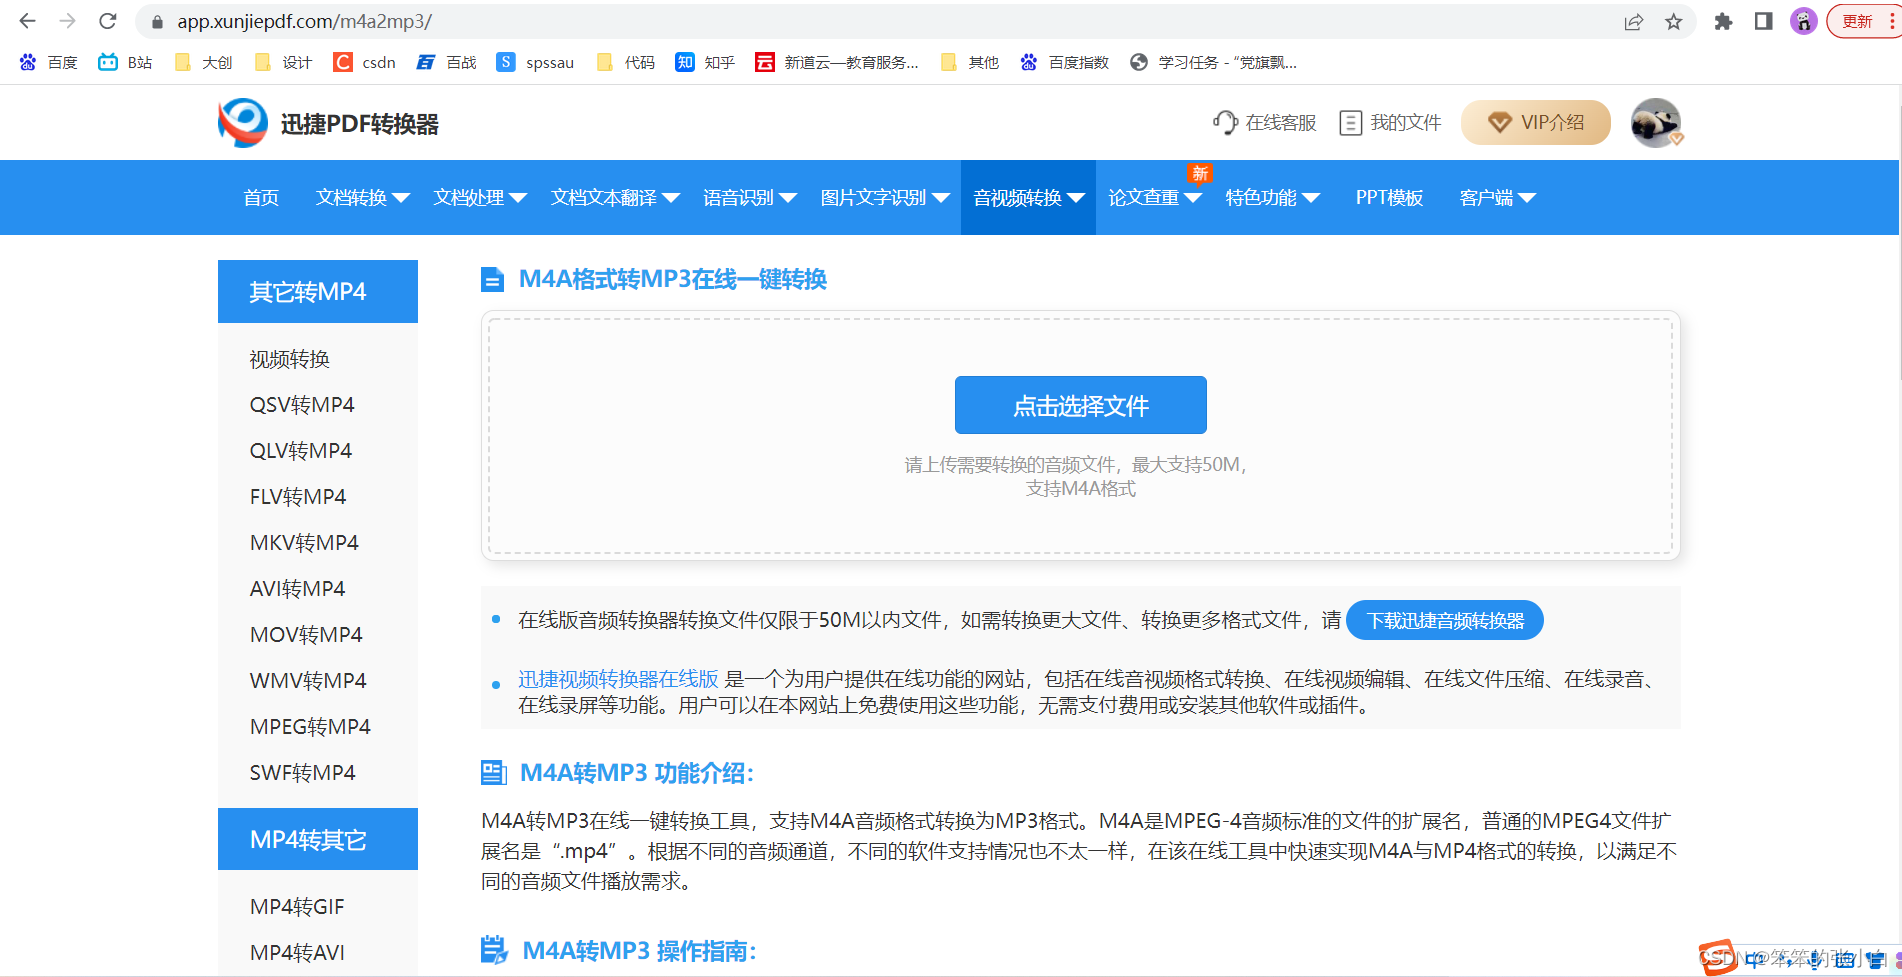Image resolution: width=1902 pixels, height=977 pixels.
Task: Expand the 文档文本翻译 dropdown menu
Action: (x=615, y=198)
